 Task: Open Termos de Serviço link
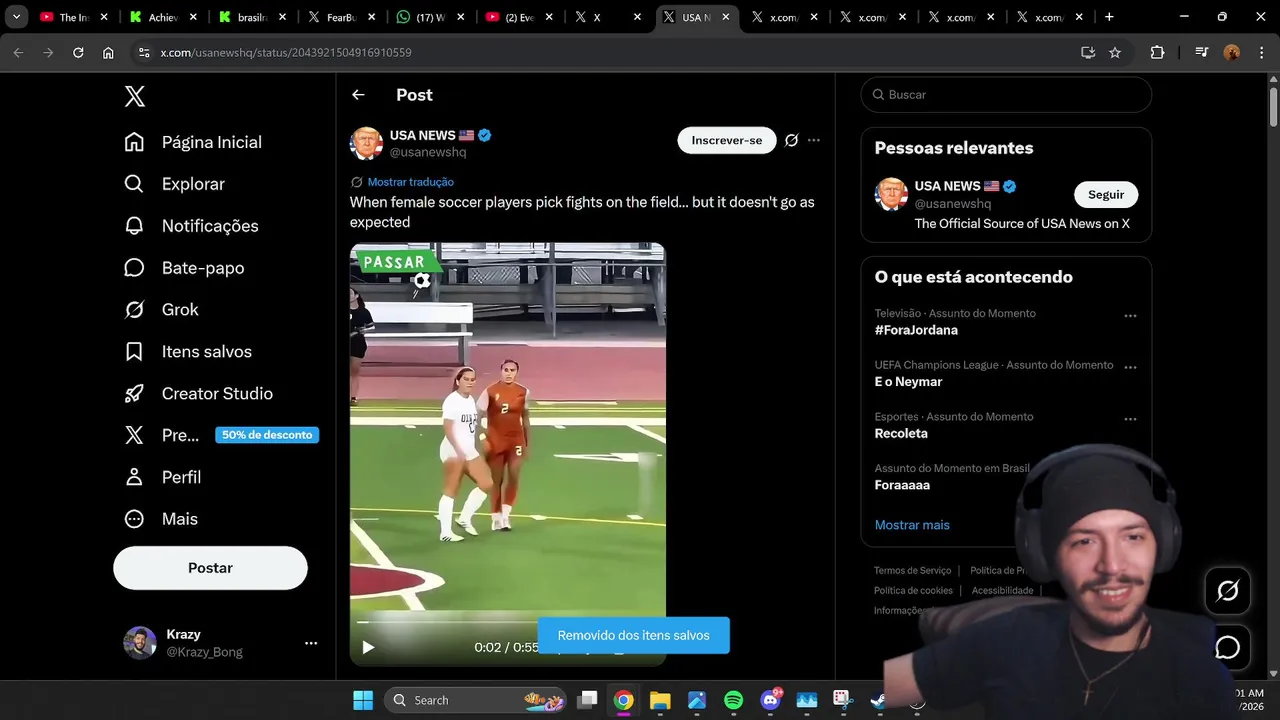tap(913, 570)
